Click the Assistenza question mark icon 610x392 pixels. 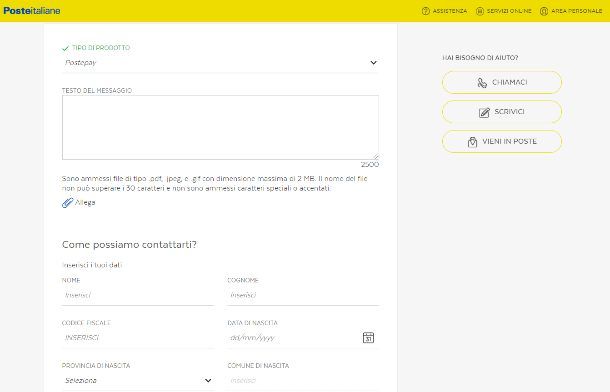[x=426, y=11]
